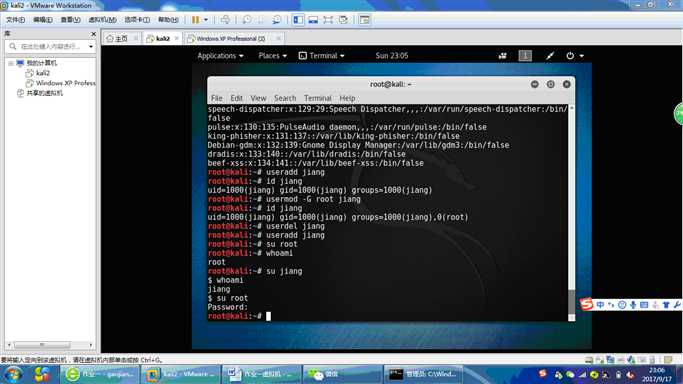Viewport: 683px width, 384px height.
Task: Select Windows XP Professional in library tree
Action: [x=61, y=83]
